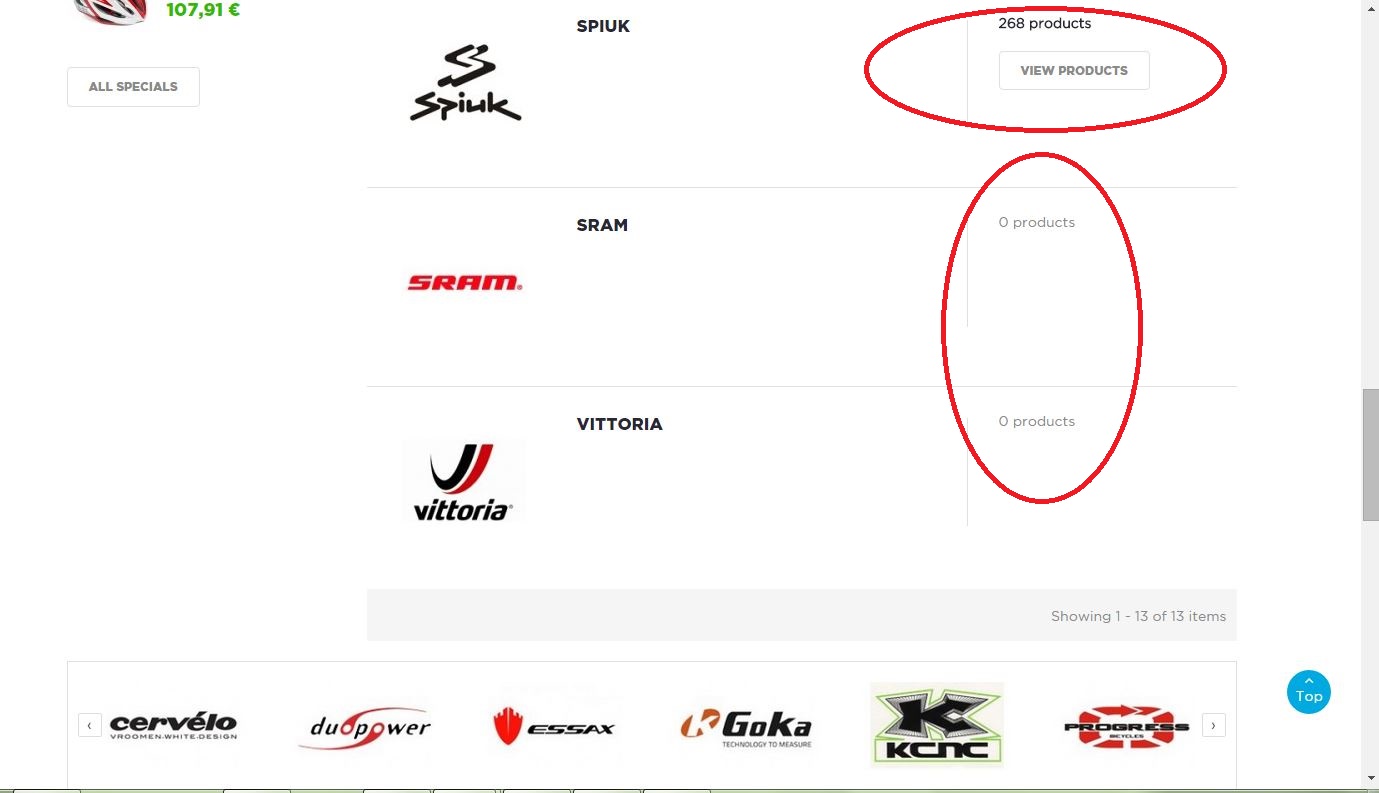This screenshot has height=793, width=1379.
Task: Open the SRAM brand name link
Action: click(602, 226)
